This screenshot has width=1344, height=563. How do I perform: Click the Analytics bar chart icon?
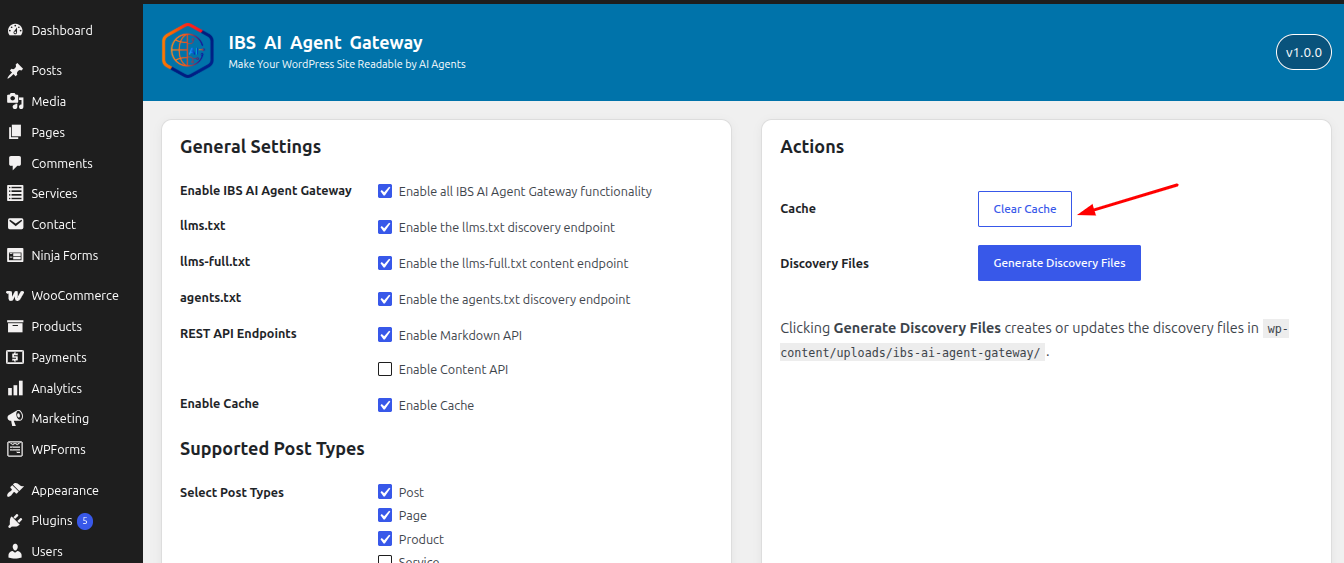15,388
